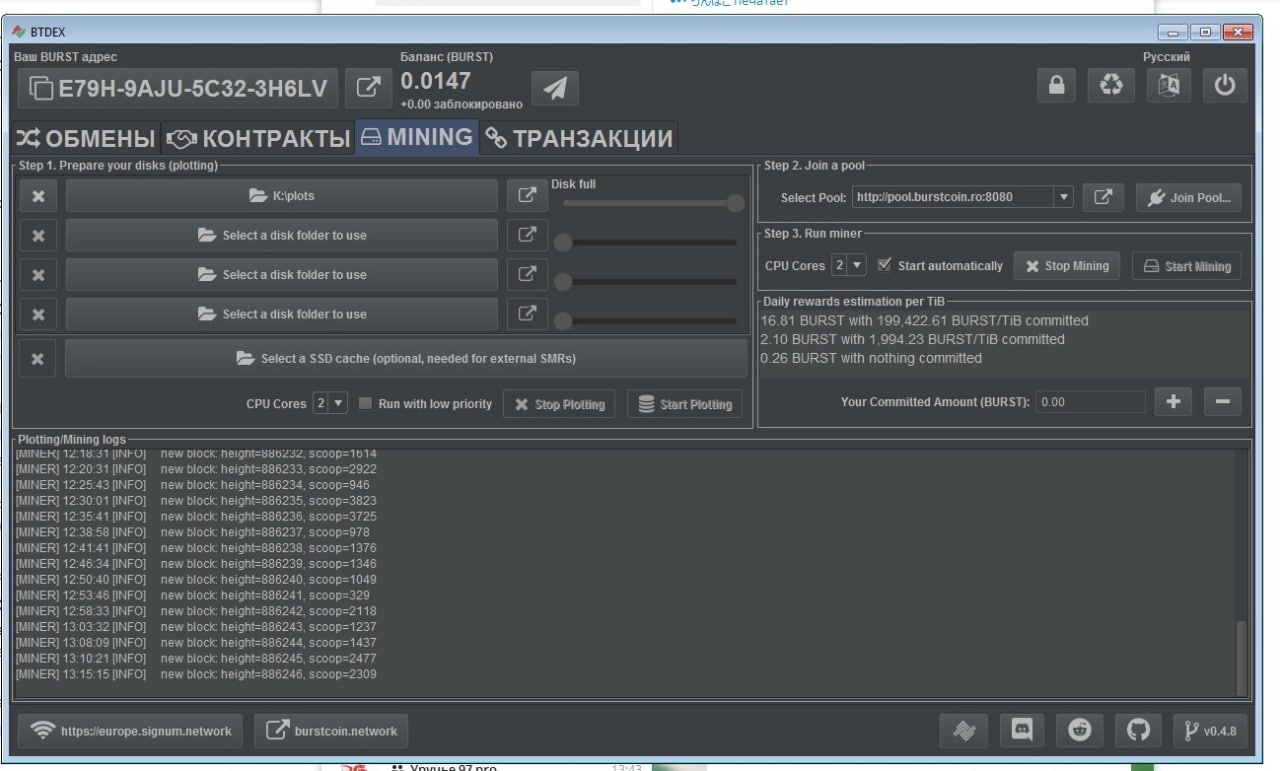Copy BURST address E79H-9AJU-5C32-3H6LV
This screenshot has width=1280, height=771.
177,88
